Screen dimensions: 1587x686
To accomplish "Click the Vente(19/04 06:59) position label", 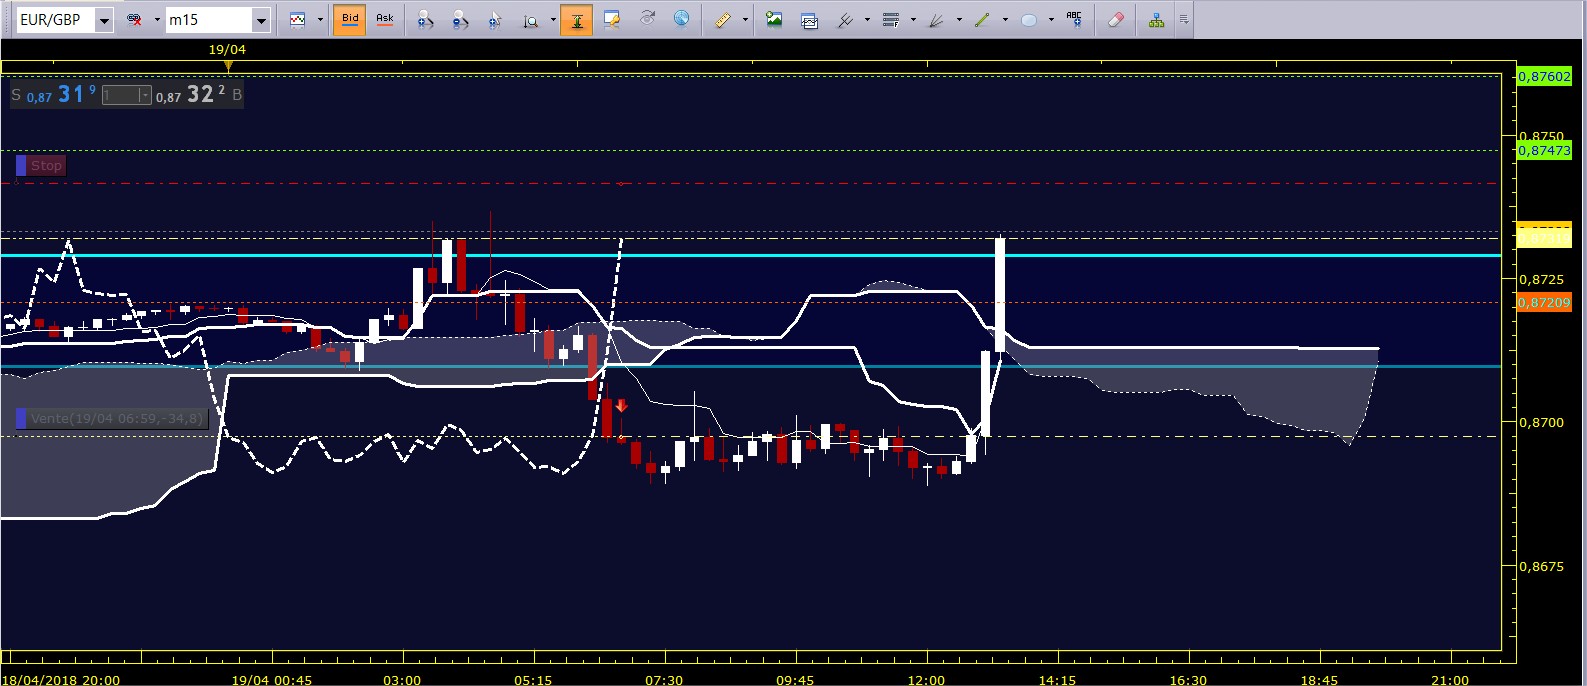I will [110, 418].
